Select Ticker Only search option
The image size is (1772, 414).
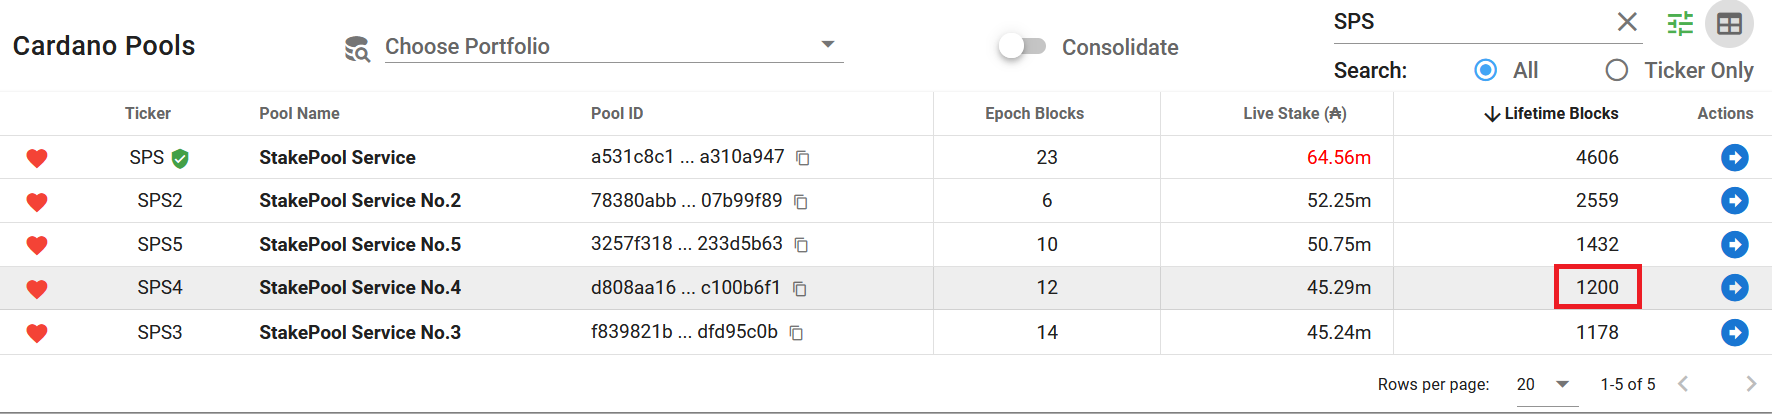(1616, 70)
